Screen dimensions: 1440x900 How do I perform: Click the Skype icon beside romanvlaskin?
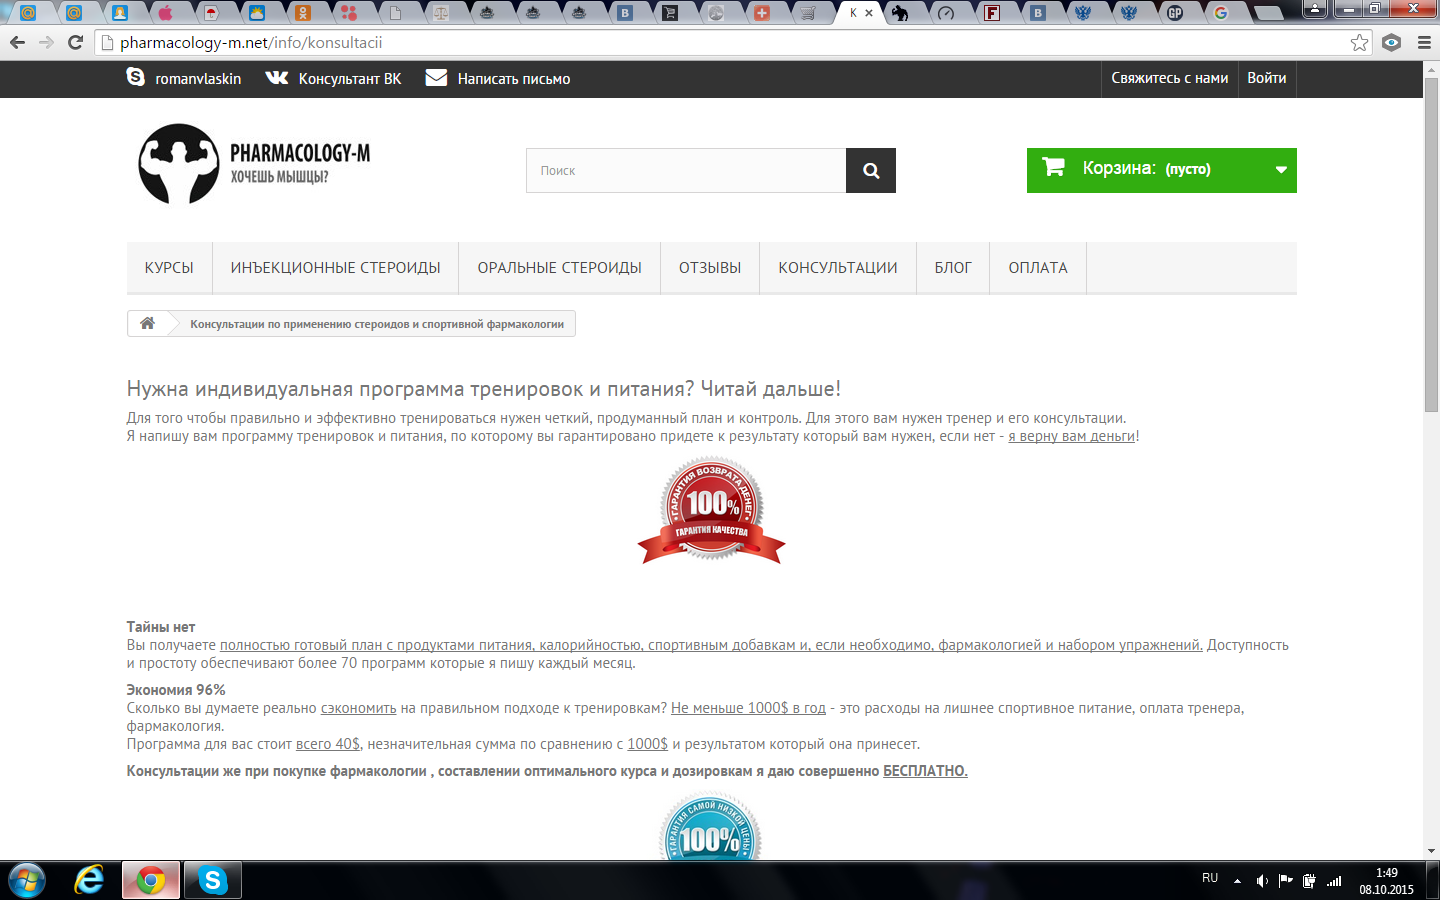pos(136,77)
